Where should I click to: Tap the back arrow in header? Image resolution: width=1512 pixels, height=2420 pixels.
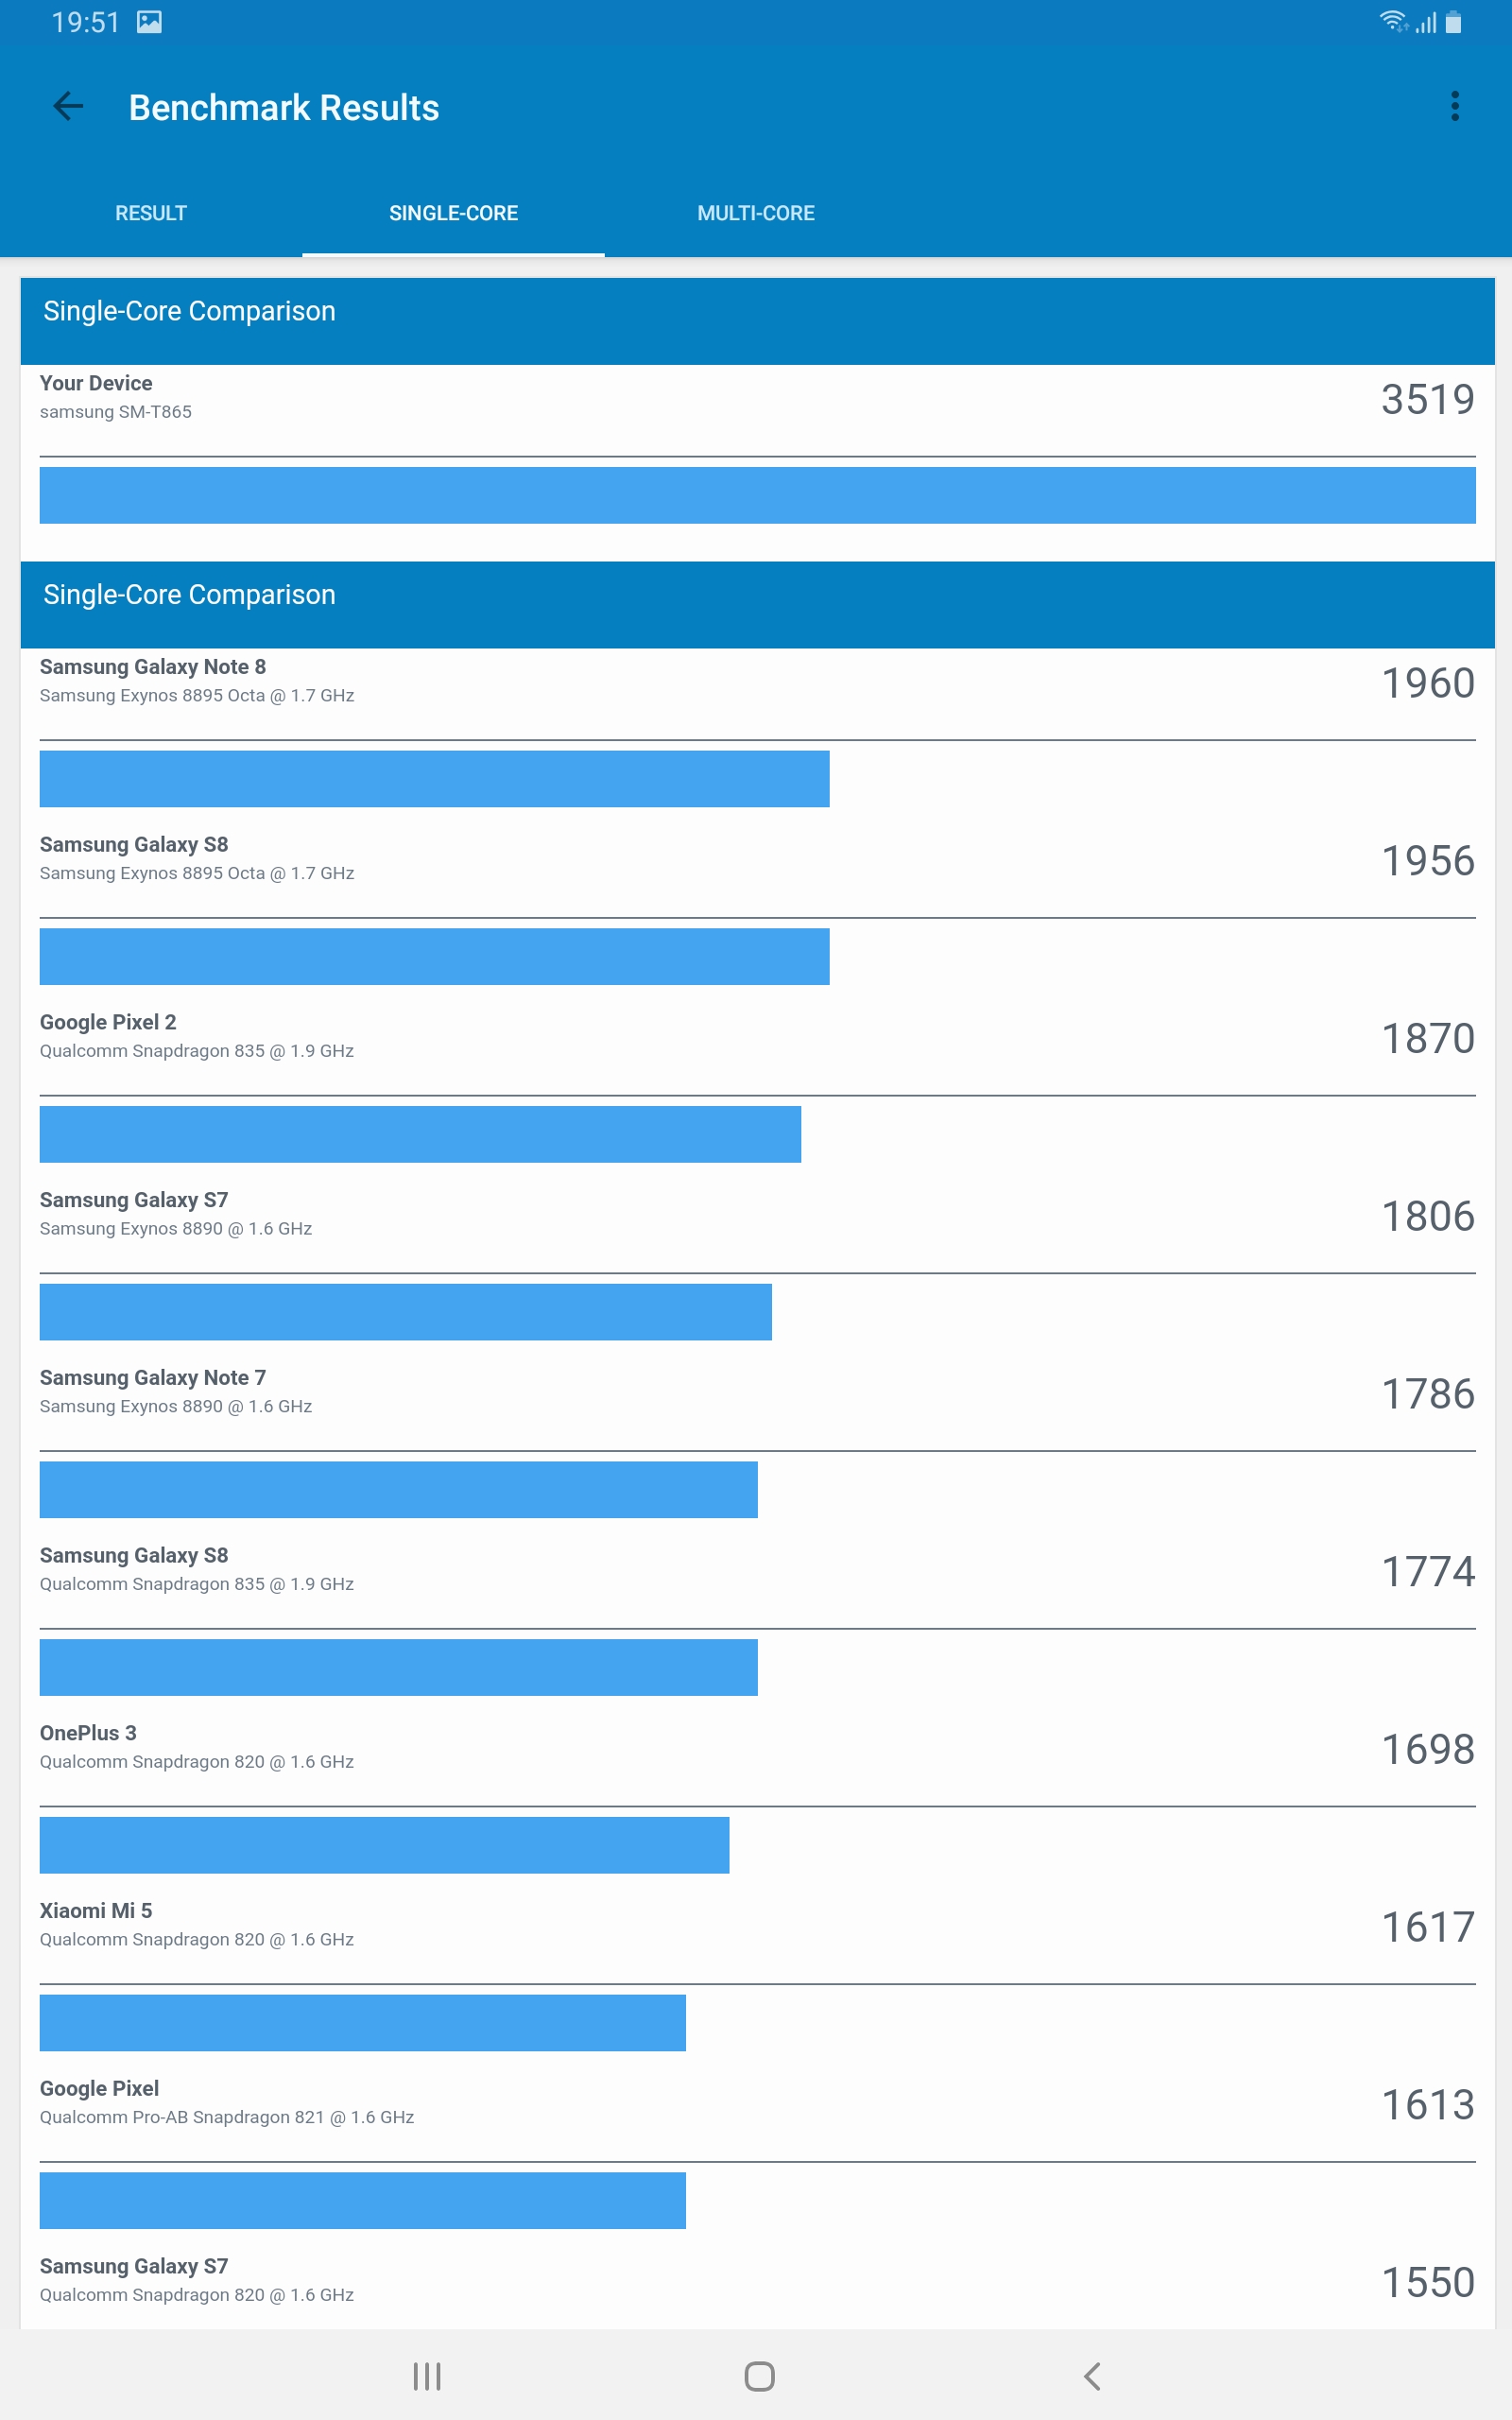click(x=68, y=106)
